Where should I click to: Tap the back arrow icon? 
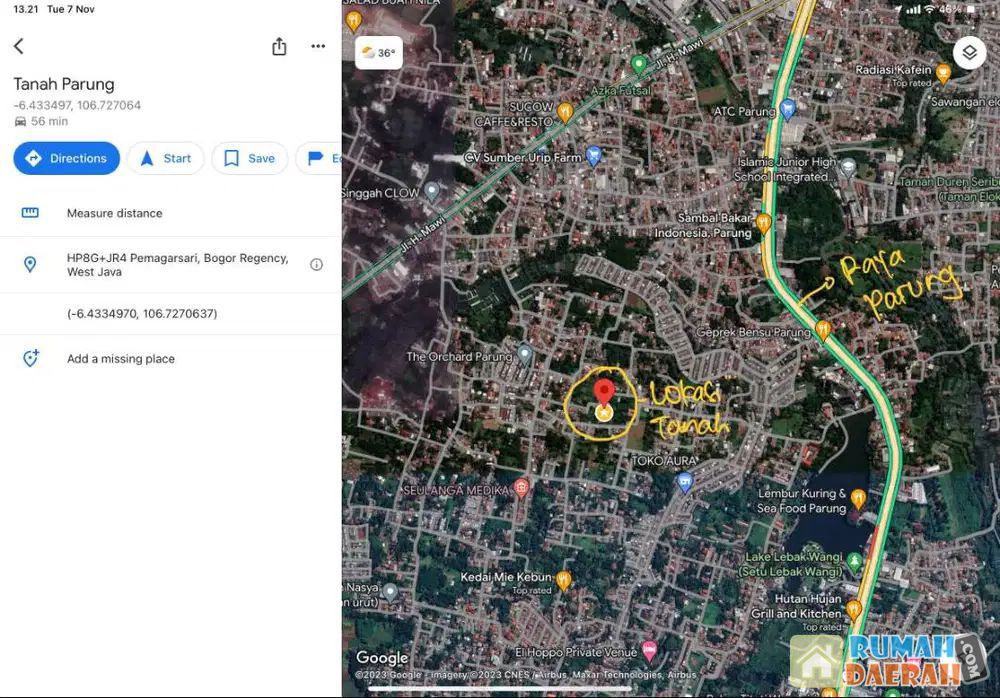(18, 46)
